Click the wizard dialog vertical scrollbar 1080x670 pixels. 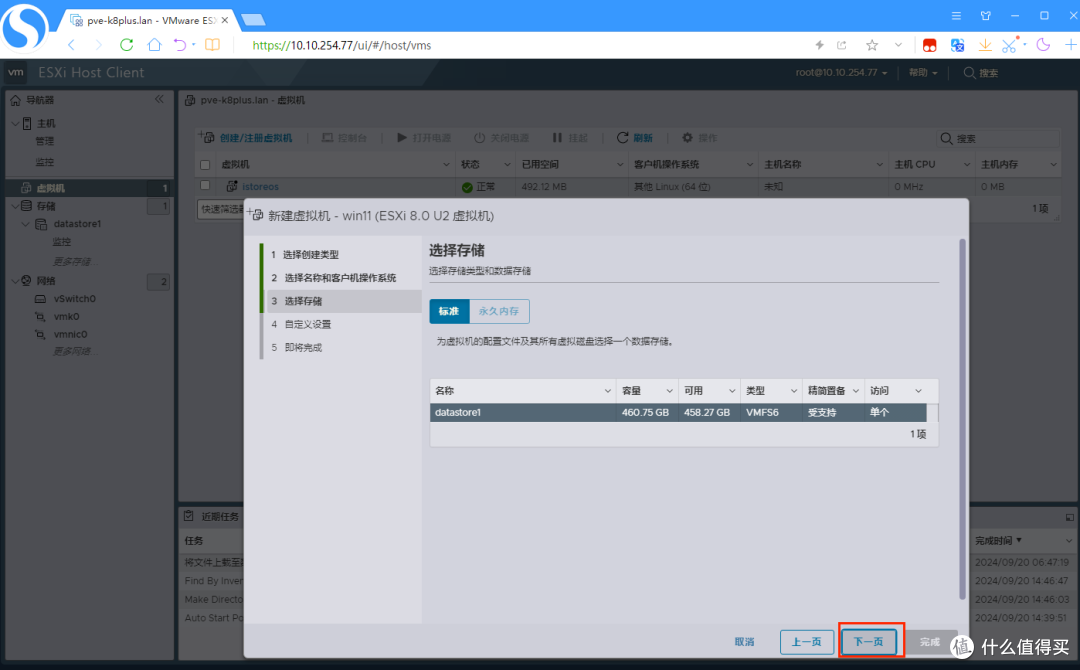962,419
